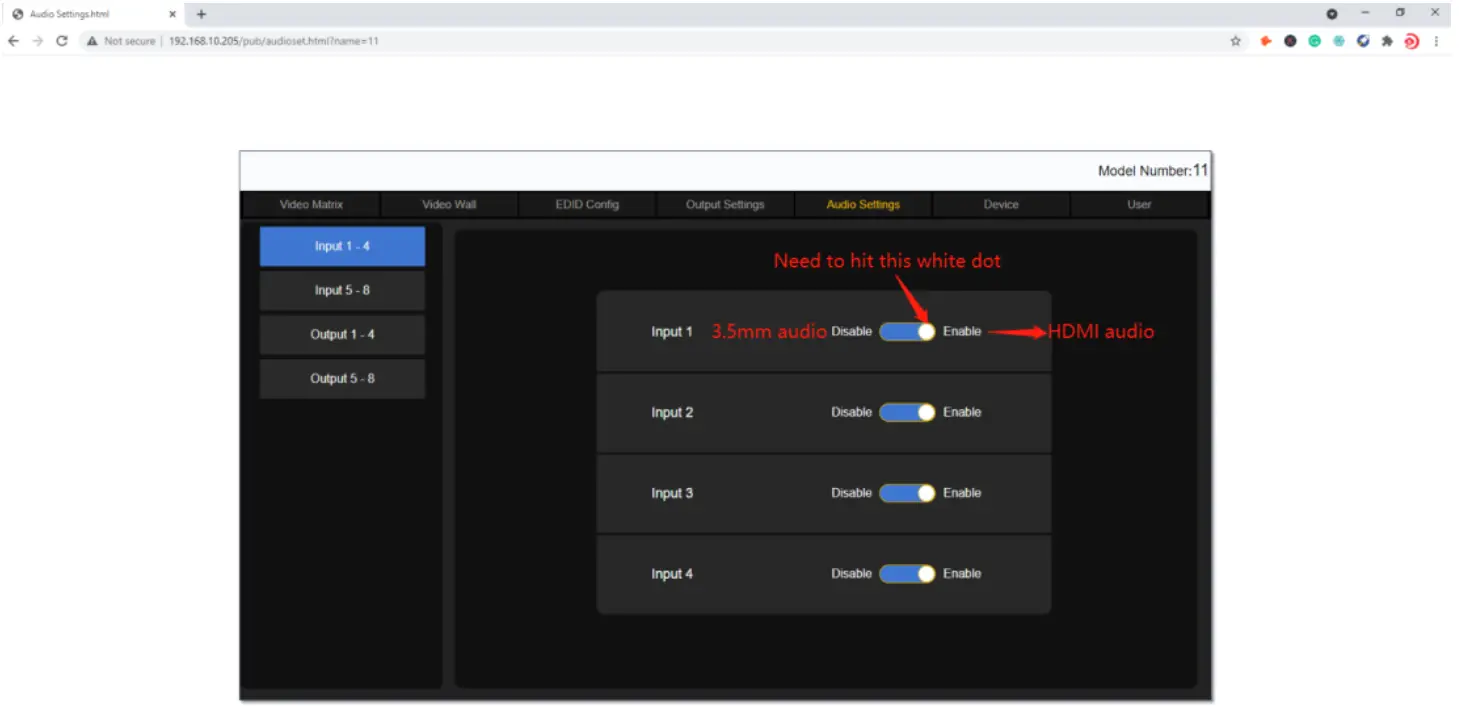Toggle the Input 1 audio switch
The height and width of the screenshot is (706, 1459).
pos(907,331)
